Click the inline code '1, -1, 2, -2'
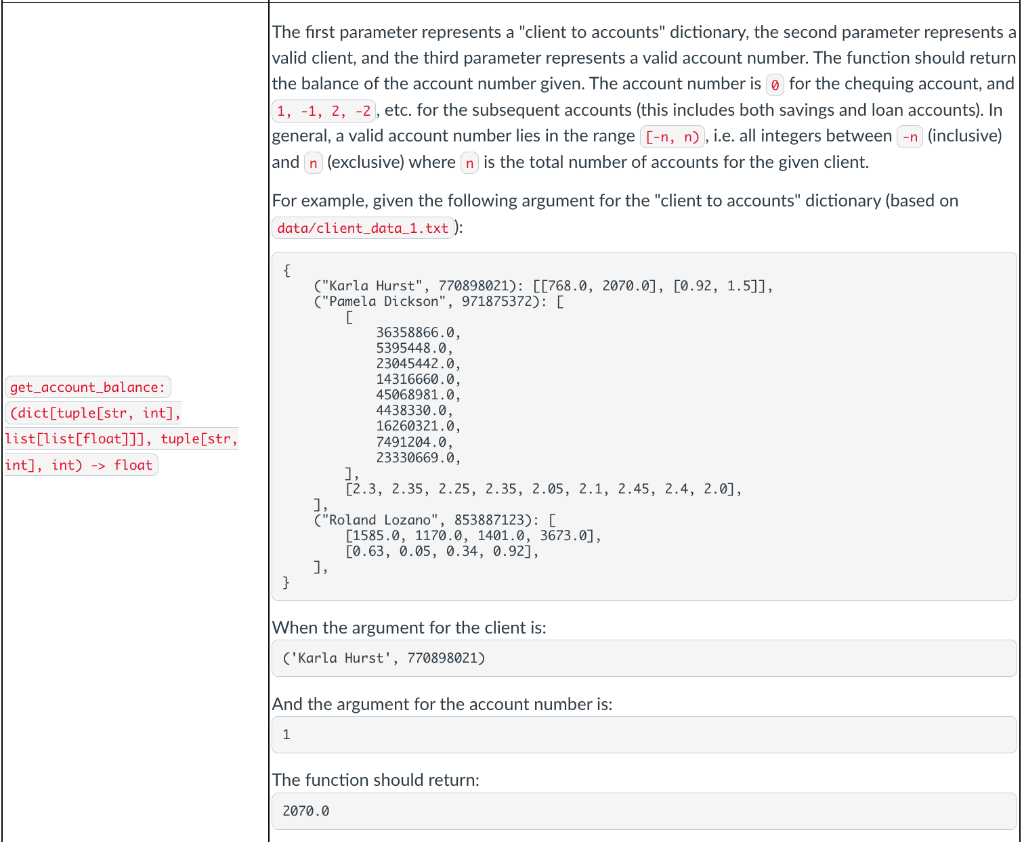Screen dimensions: 1024x842 tap(324, 110)
